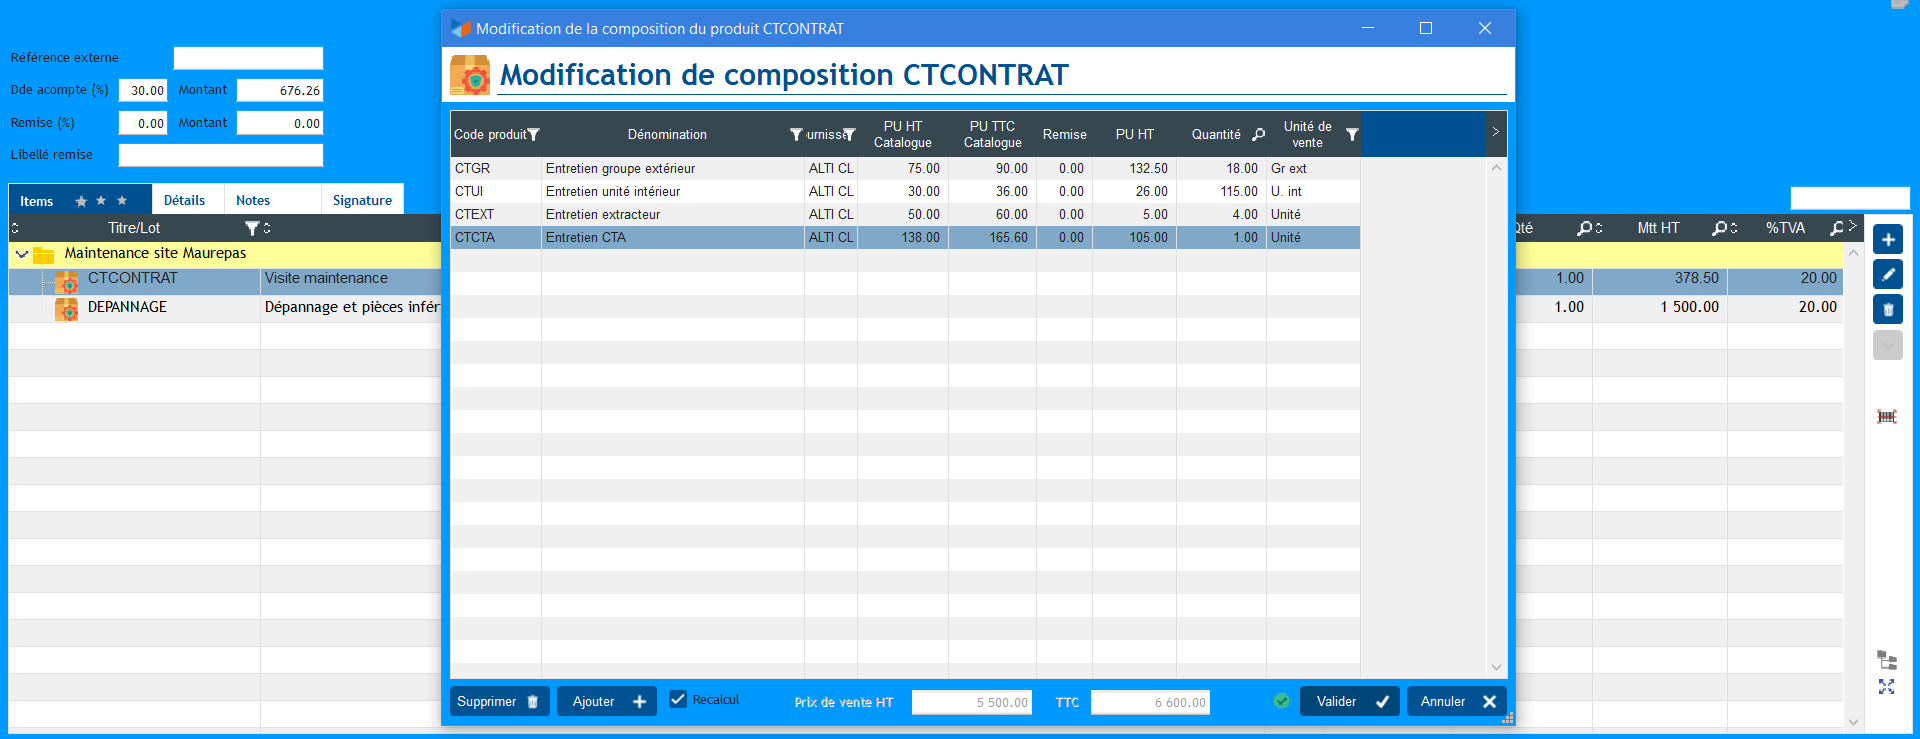Click the pencil edit icon in right sidebar

click(x=1887, y=275)
